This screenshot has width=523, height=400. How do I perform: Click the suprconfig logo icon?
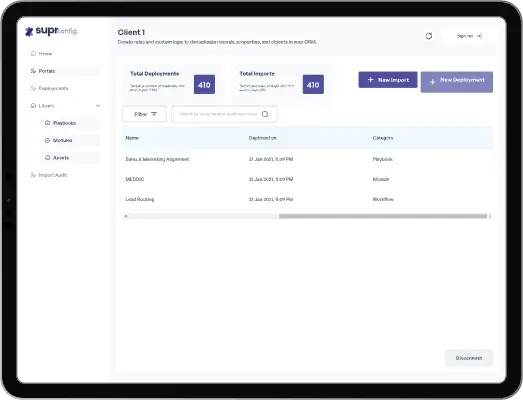(29, 32)
